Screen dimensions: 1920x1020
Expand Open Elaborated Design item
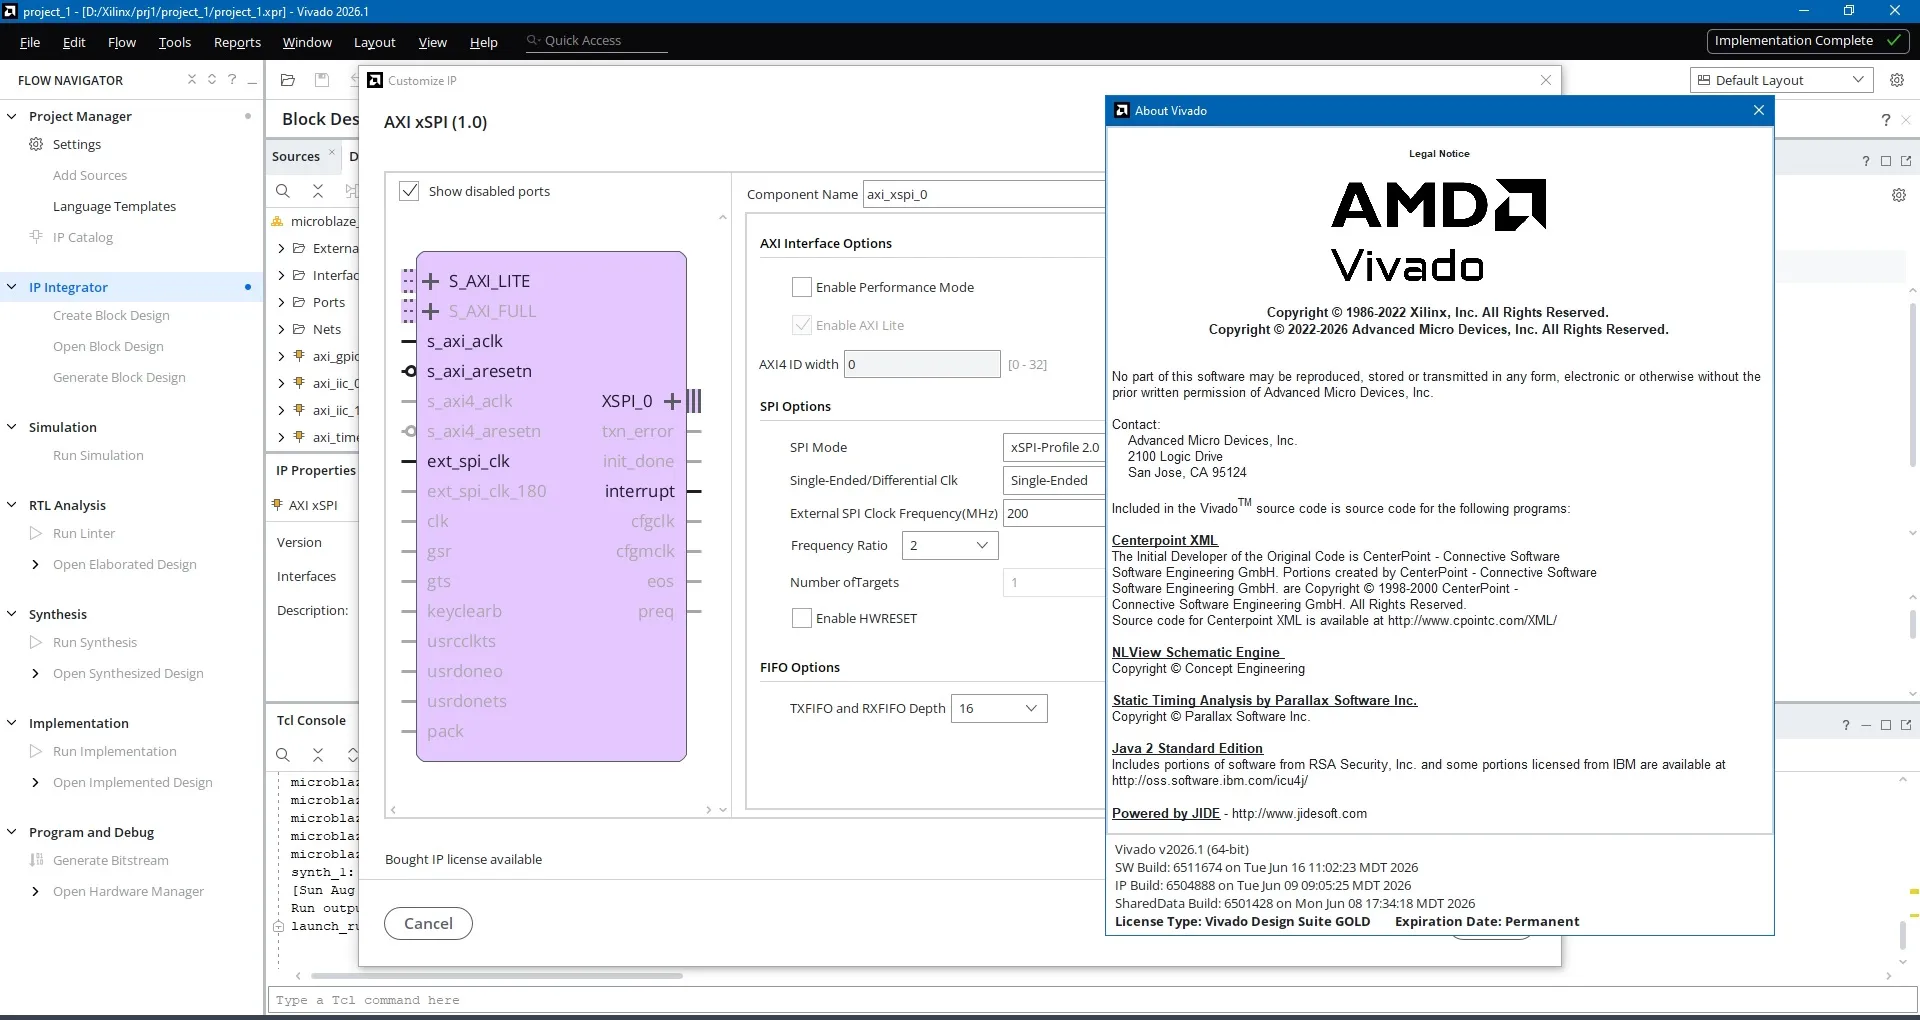[36, 564]
